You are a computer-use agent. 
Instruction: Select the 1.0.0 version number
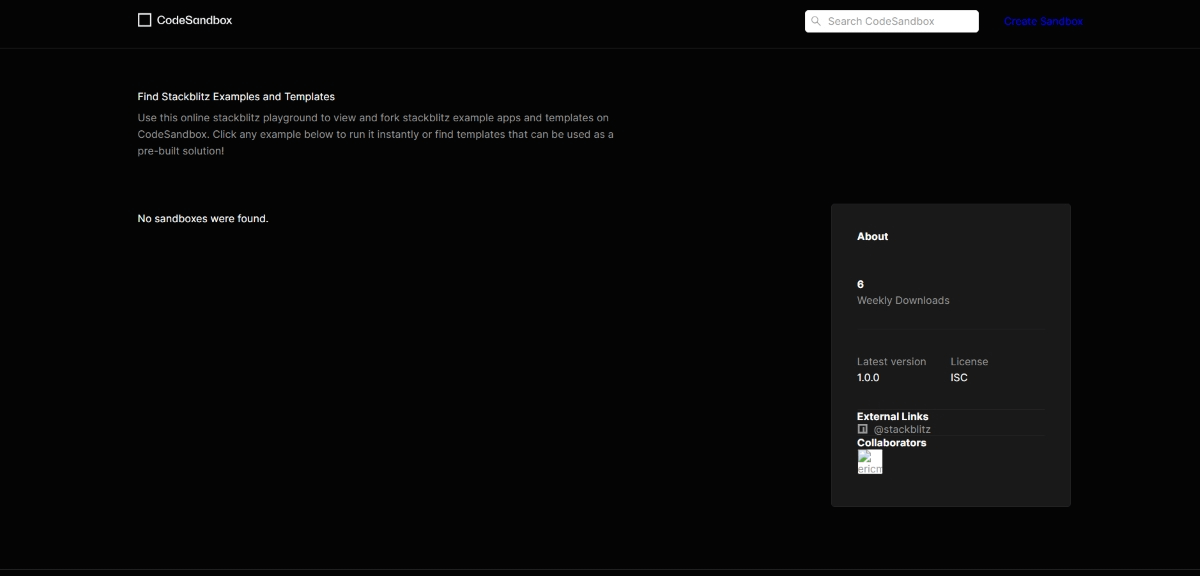(868, 378)
